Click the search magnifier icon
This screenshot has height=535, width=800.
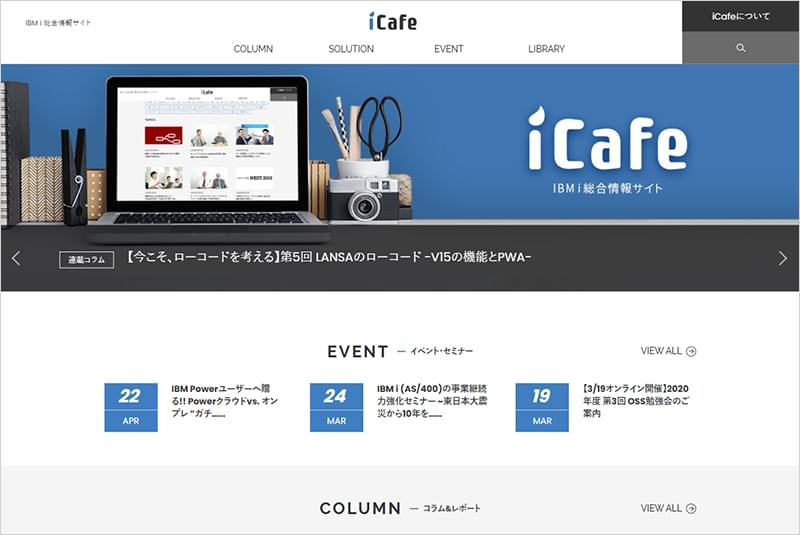tap(741, 48)
